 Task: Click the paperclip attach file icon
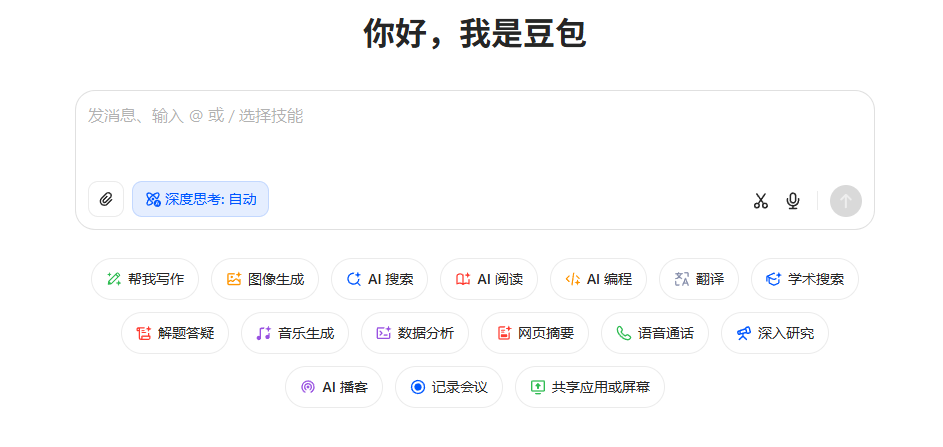pos(106,199)
